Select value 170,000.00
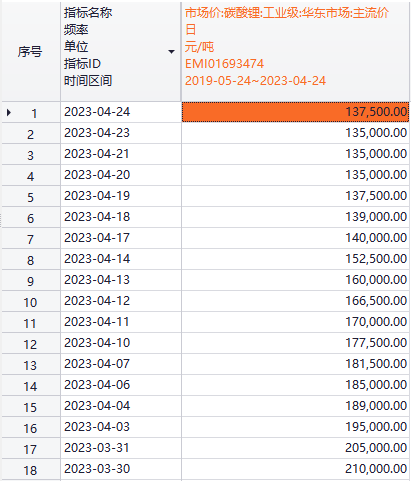The image size is (411, 481). tap(295, 322)
